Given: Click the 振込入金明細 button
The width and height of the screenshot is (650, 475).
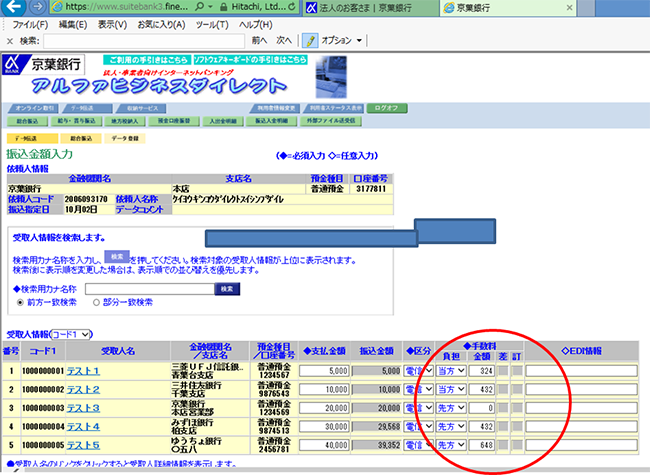Looking at the screenshot, I should pos(272,121).
